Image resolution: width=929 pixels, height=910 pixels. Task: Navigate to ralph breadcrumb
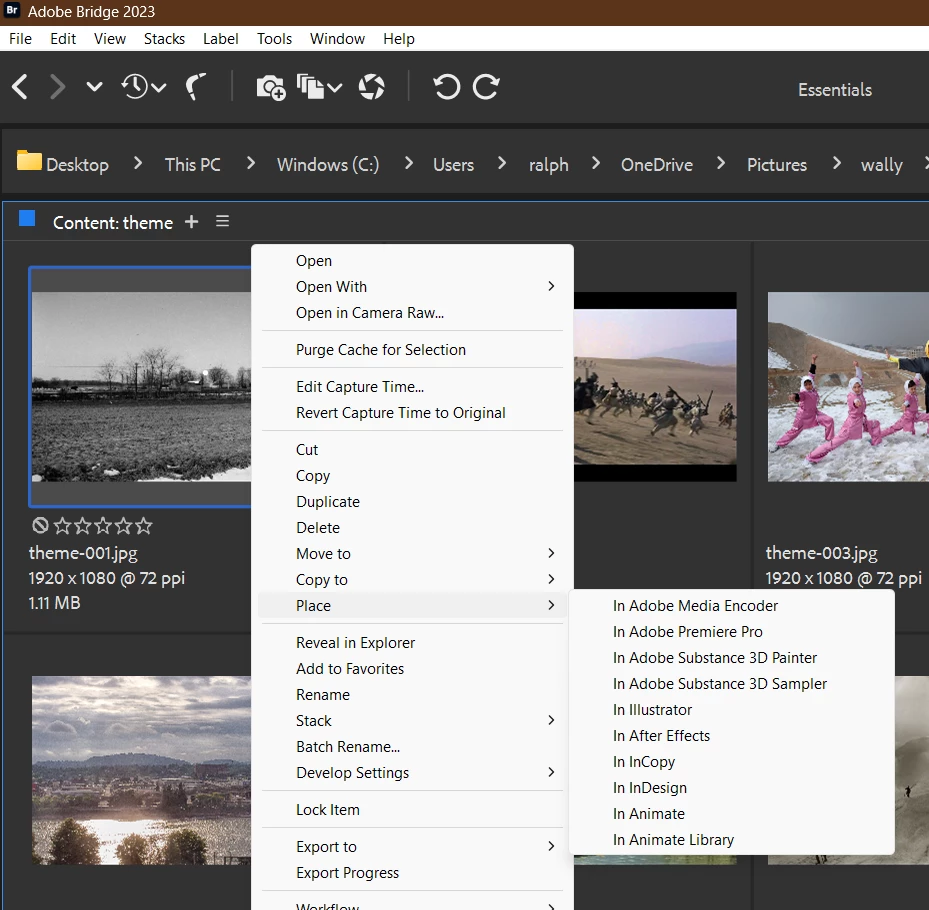click(x=549, y=165)
